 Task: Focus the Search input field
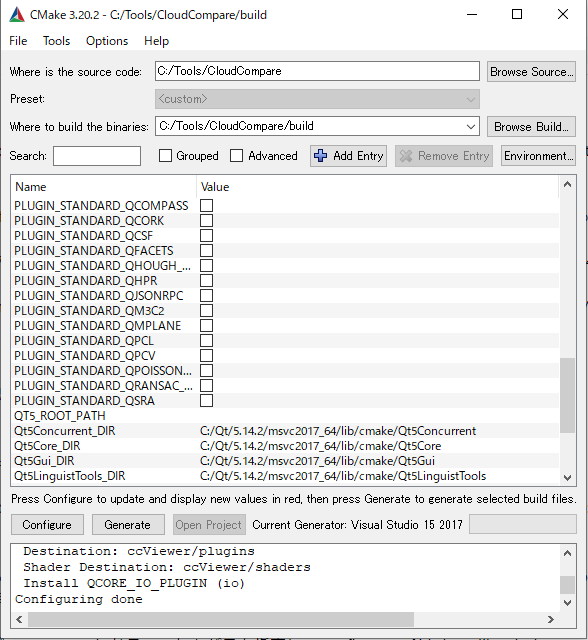(97, 156)
